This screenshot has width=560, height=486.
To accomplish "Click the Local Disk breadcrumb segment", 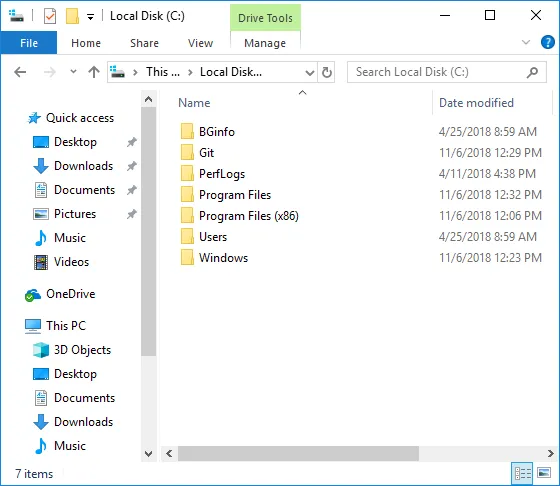I will pos(231,72).
